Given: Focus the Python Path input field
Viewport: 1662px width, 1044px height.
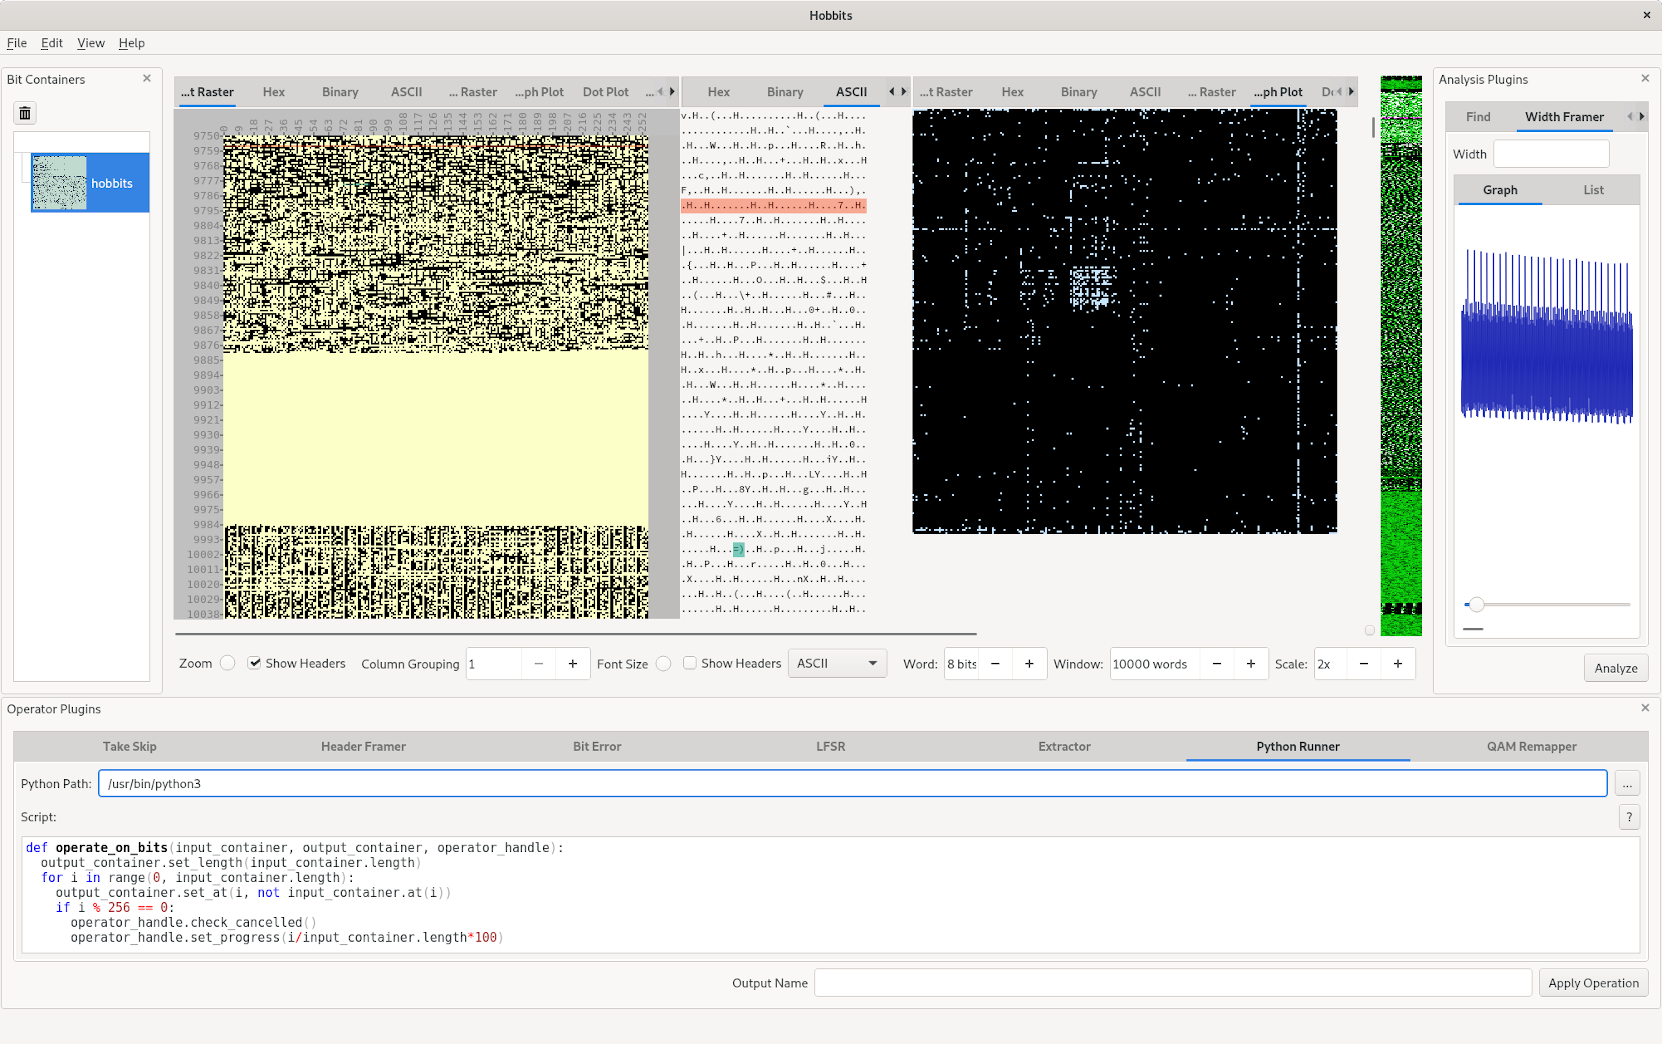Looking at the screenshot, I should tap(853, 784).
